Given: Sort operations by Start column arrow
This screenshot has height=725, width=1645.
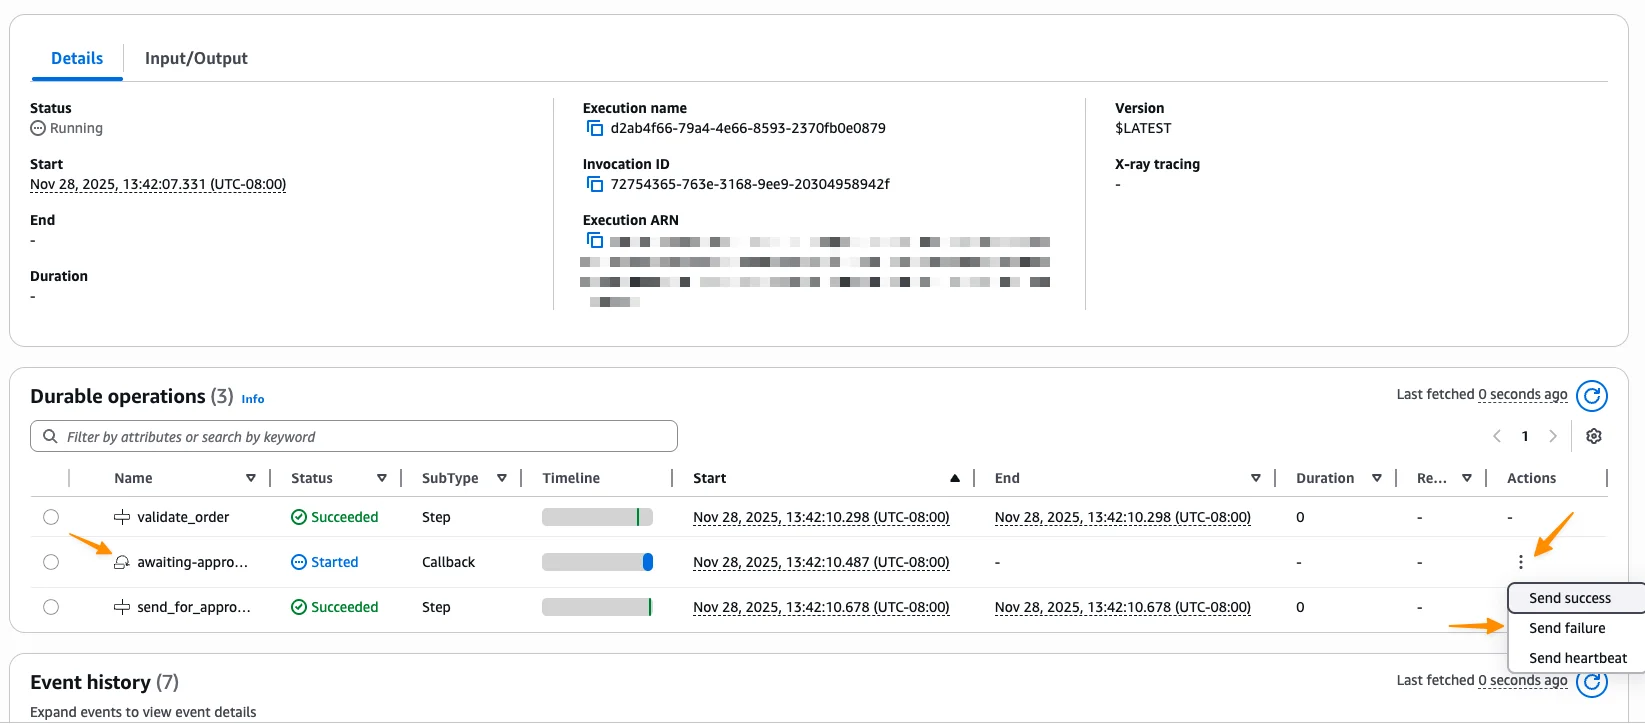Looking at the screenshot, I should pos(955,478).
